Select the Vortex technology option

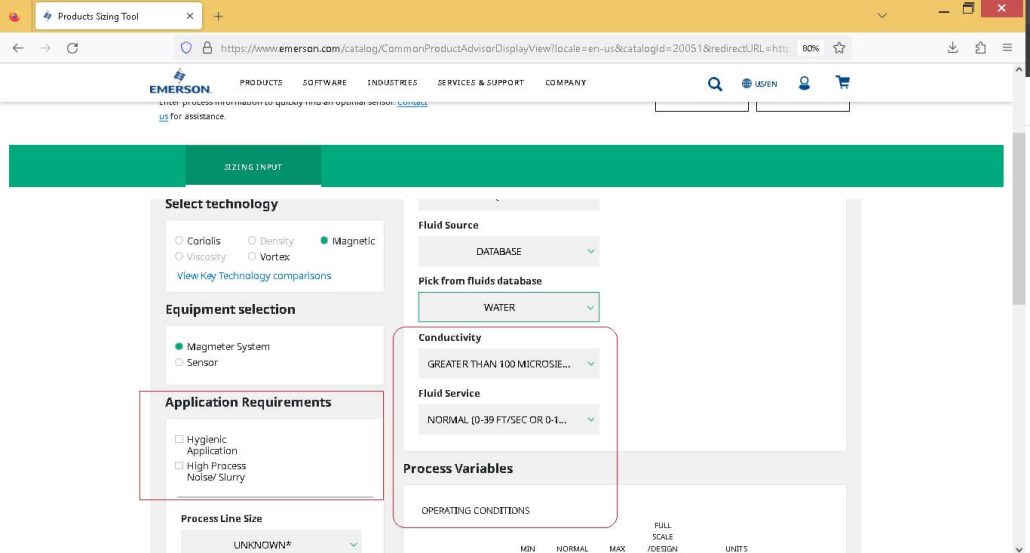252,256
